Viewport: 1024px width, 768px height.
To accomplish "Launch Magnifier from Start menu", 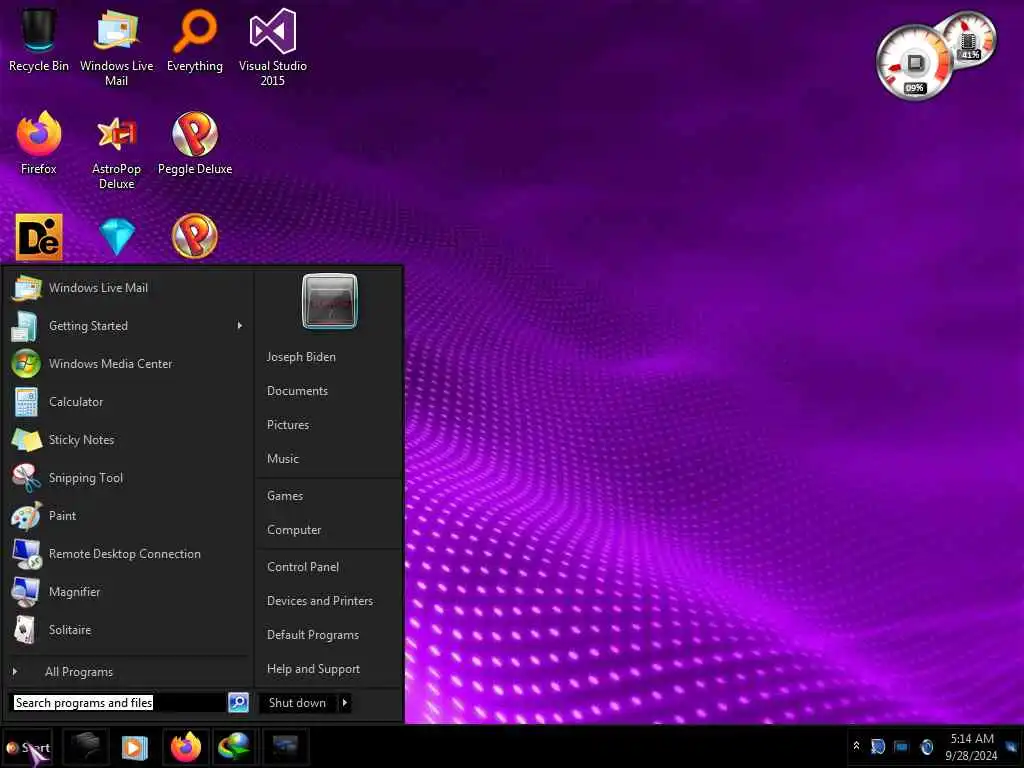I will [x=128, y=592].
